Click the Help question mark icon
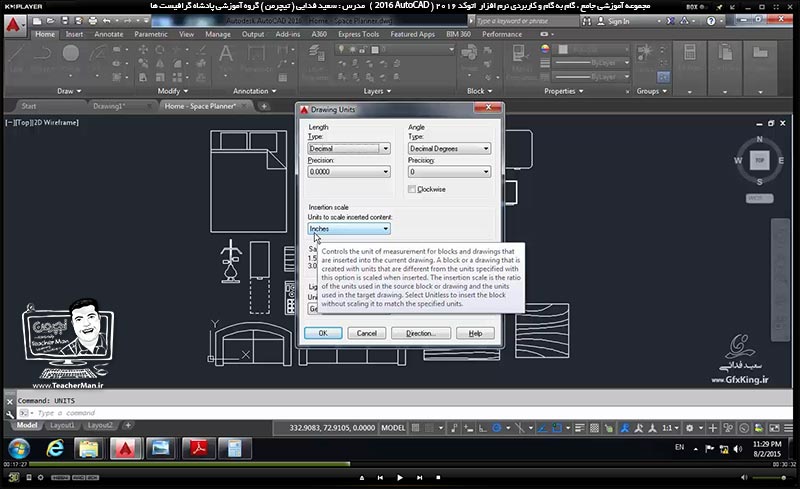The height and width of the screenshot is (489, 800). pyautogui.click(x=711, y=21)
